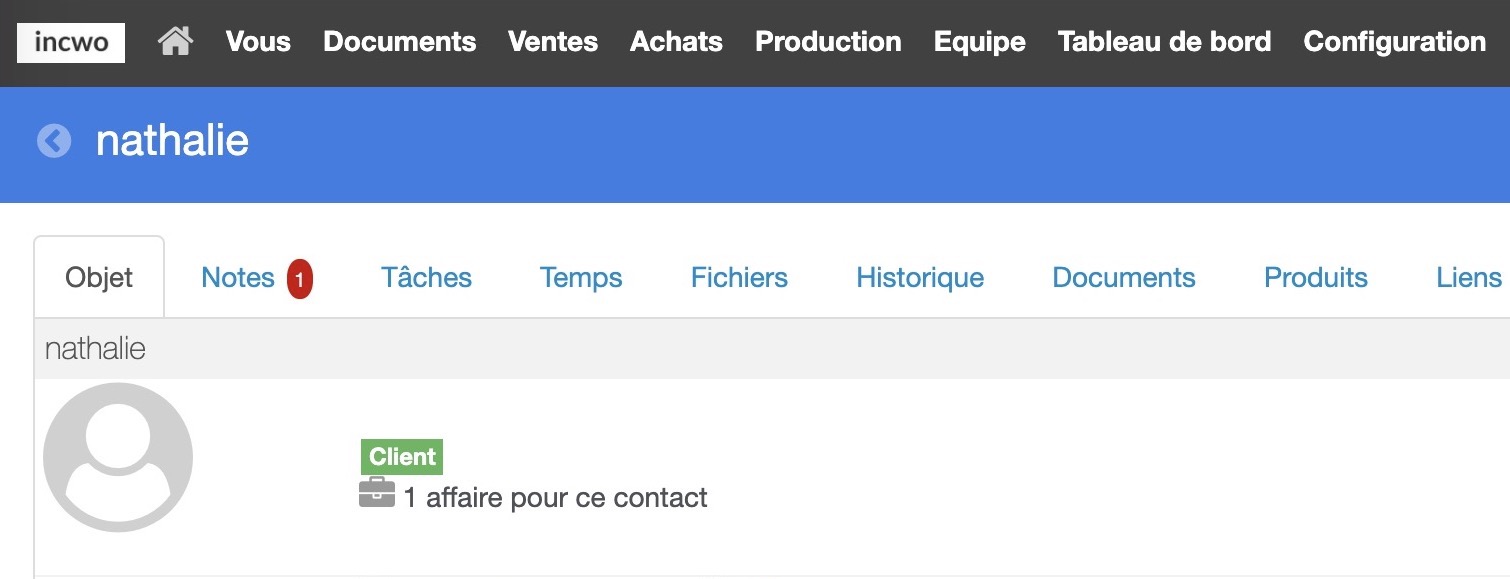This screenshot has height=579, width=1510.
Task: Go back using the blue arrow icon
Action: click(x=54, y=141)
